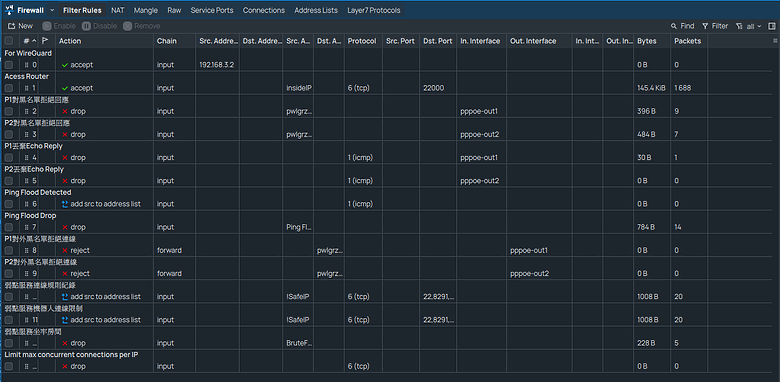Click the Enable button
Image resolution: width=780 pixels, height=382 pixels.
coord(59,26)
